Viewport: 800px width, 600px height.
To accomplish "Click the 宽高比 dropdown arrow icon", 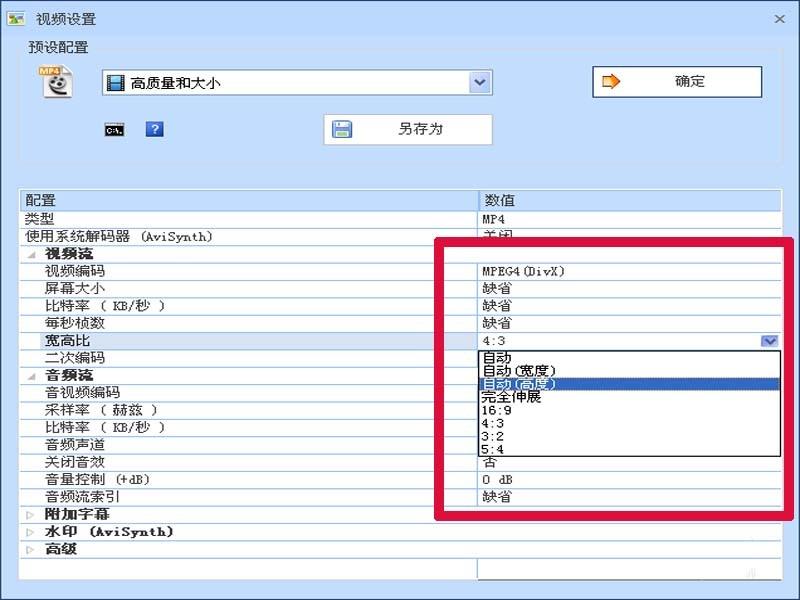I will pyautogui.click(x=768, y=340).
